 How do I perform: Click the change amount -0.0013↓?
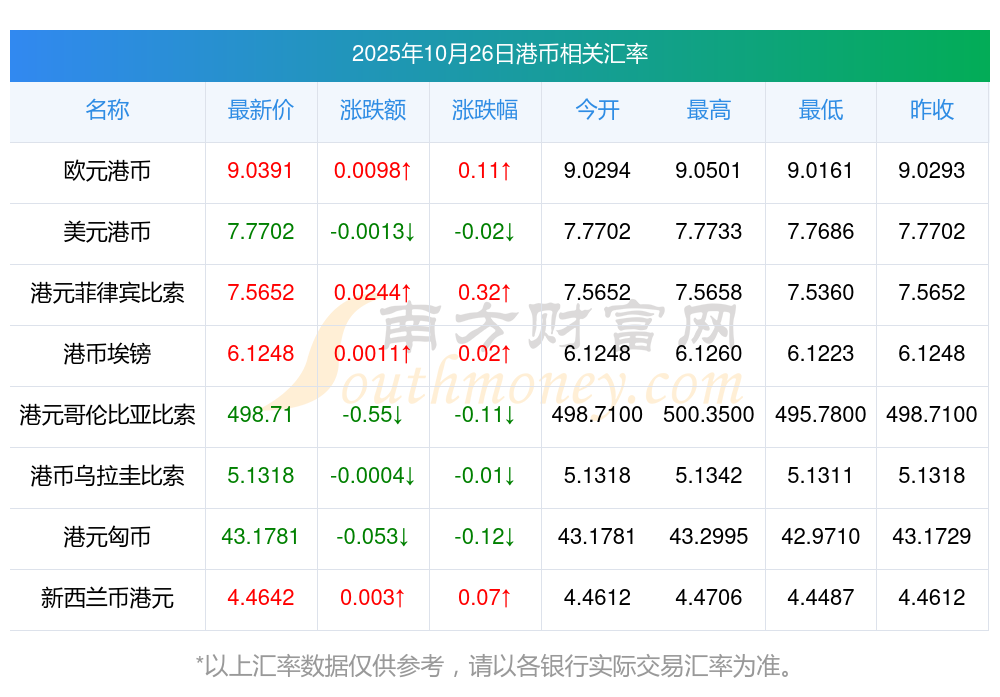coord(373,231)
